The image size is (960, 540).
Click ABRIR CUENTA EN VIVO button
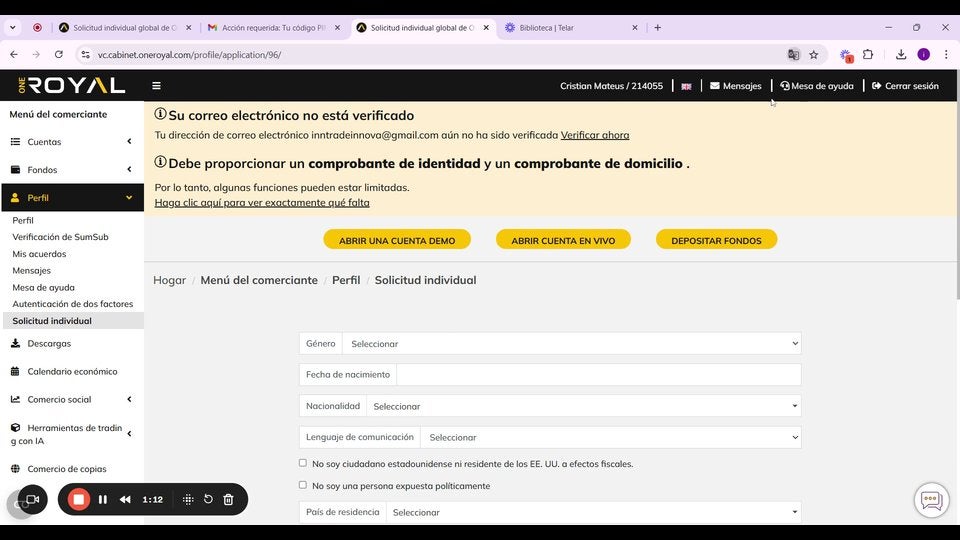(x=563, y=240)
